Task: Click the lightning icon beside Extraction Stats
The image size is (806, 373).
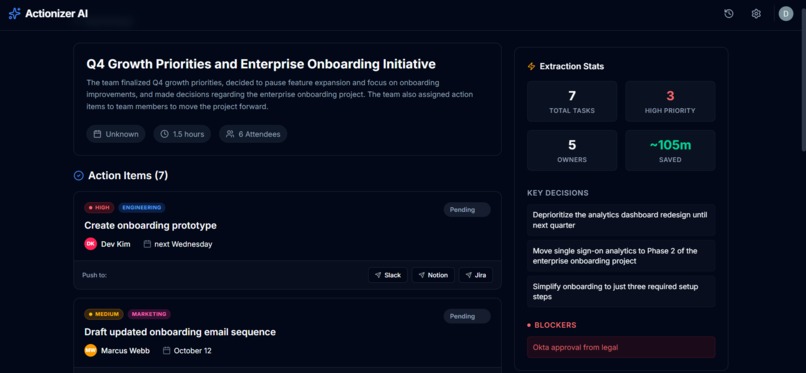Action: pos(532,66)
